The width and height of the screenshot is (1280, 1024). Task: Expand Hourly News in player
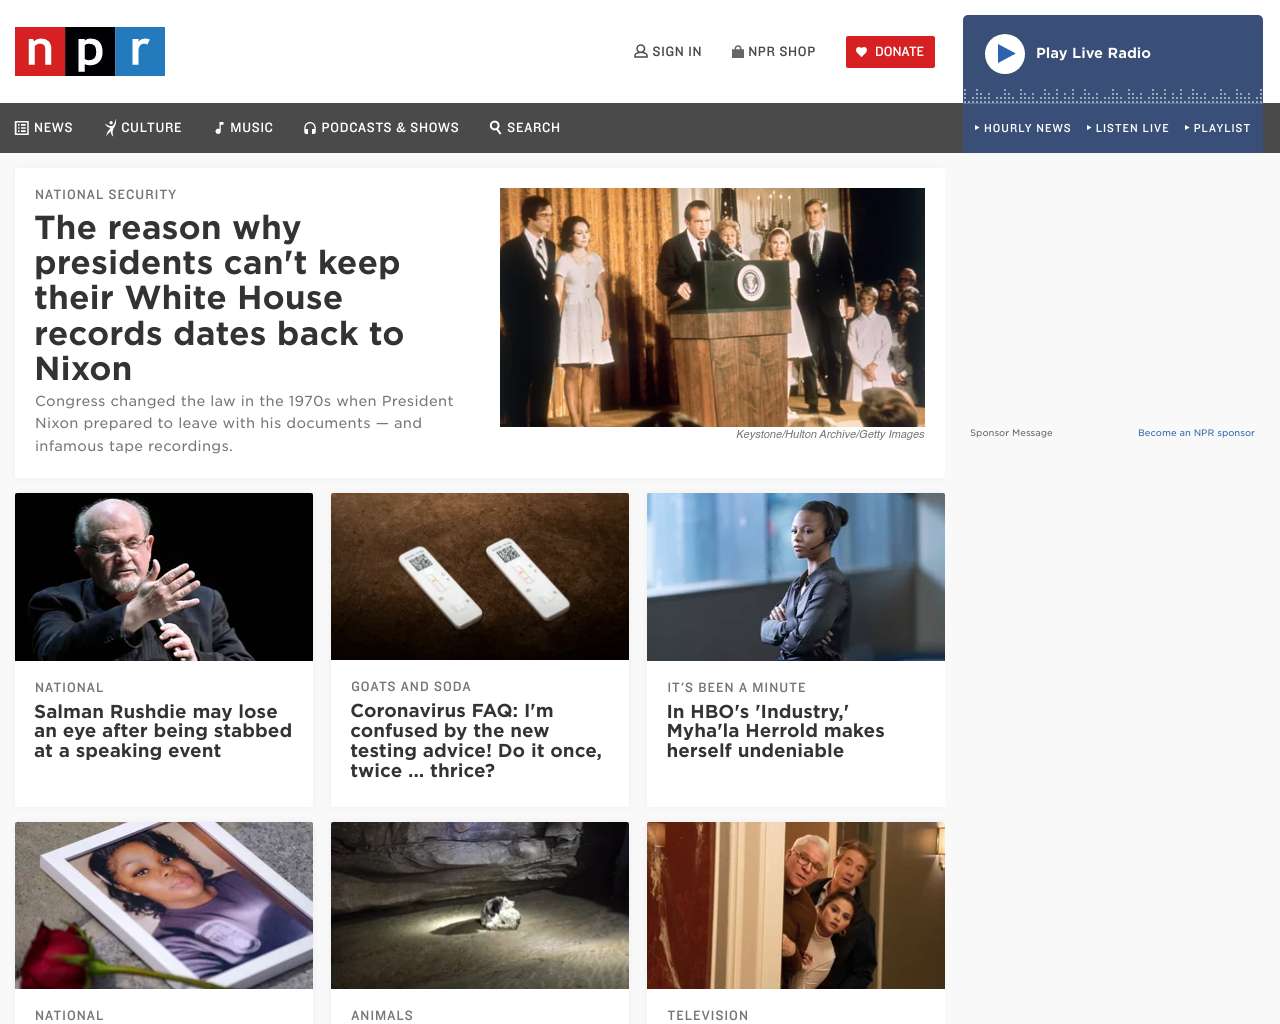1023,128
